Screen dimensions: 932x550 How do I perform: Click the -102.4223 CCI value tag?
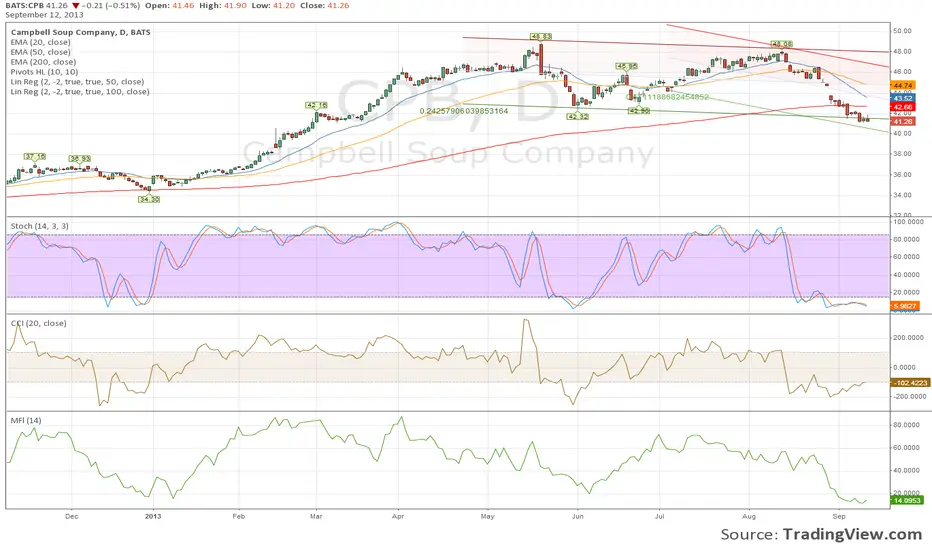910,383
